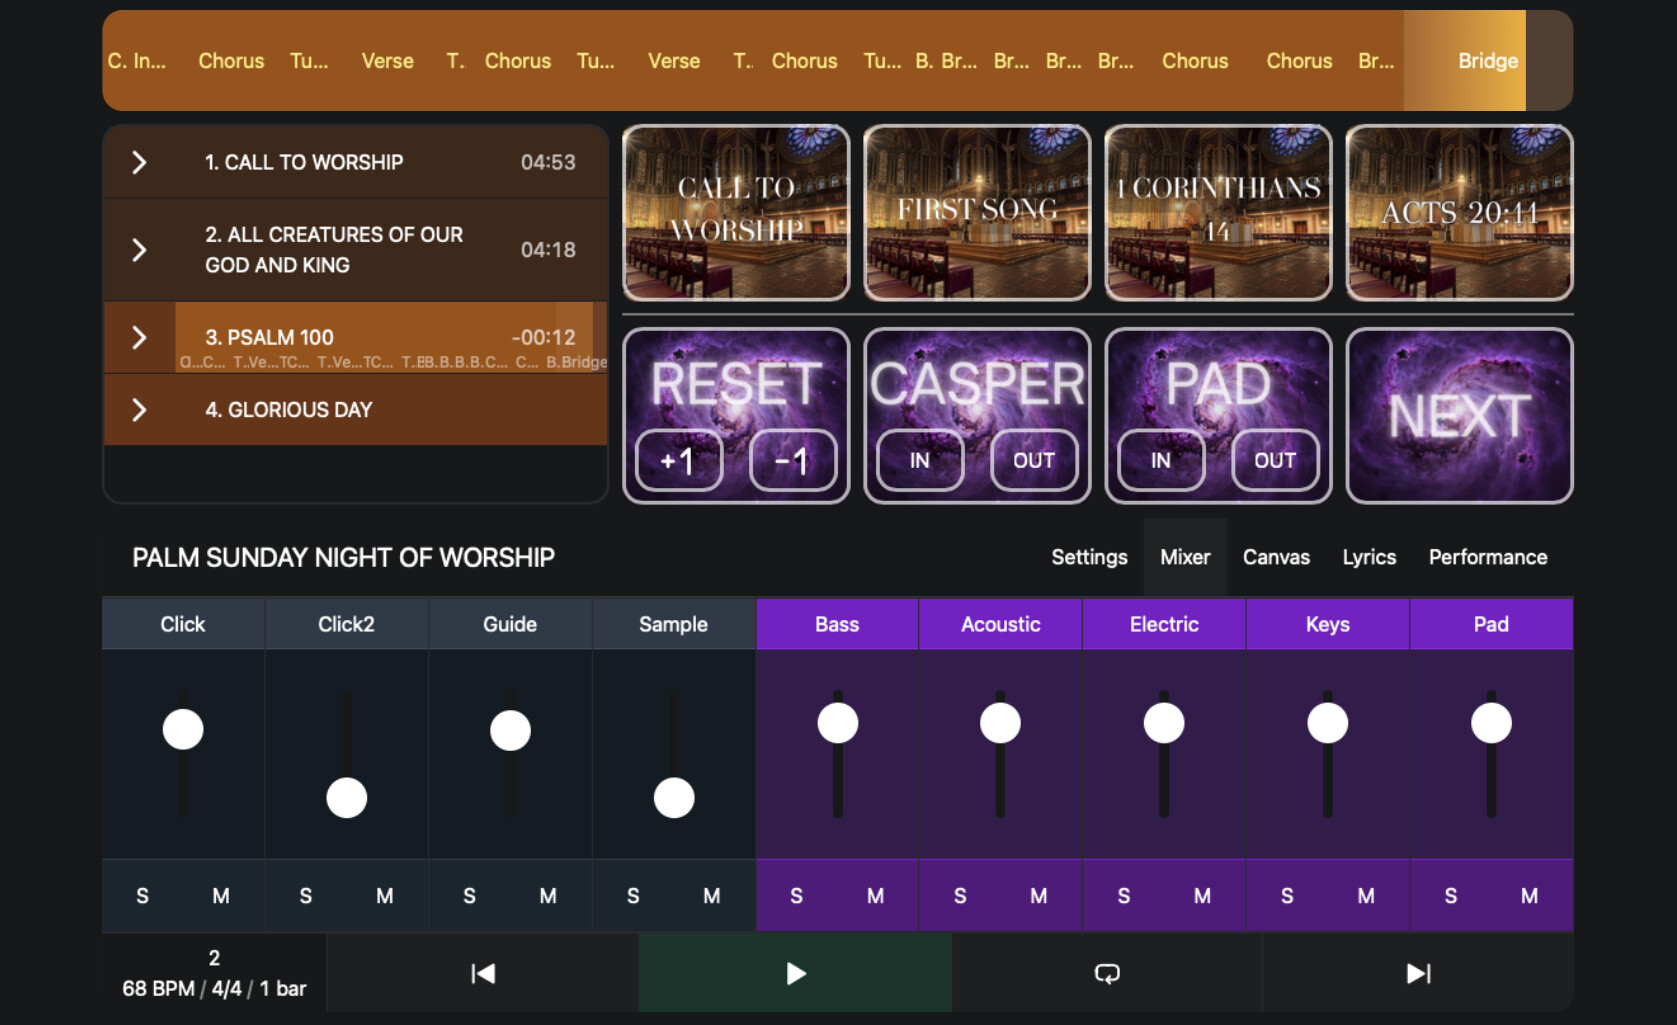Mute the Keys channel
This screenshot has height=1025, width=1677.
(1365, 896)
